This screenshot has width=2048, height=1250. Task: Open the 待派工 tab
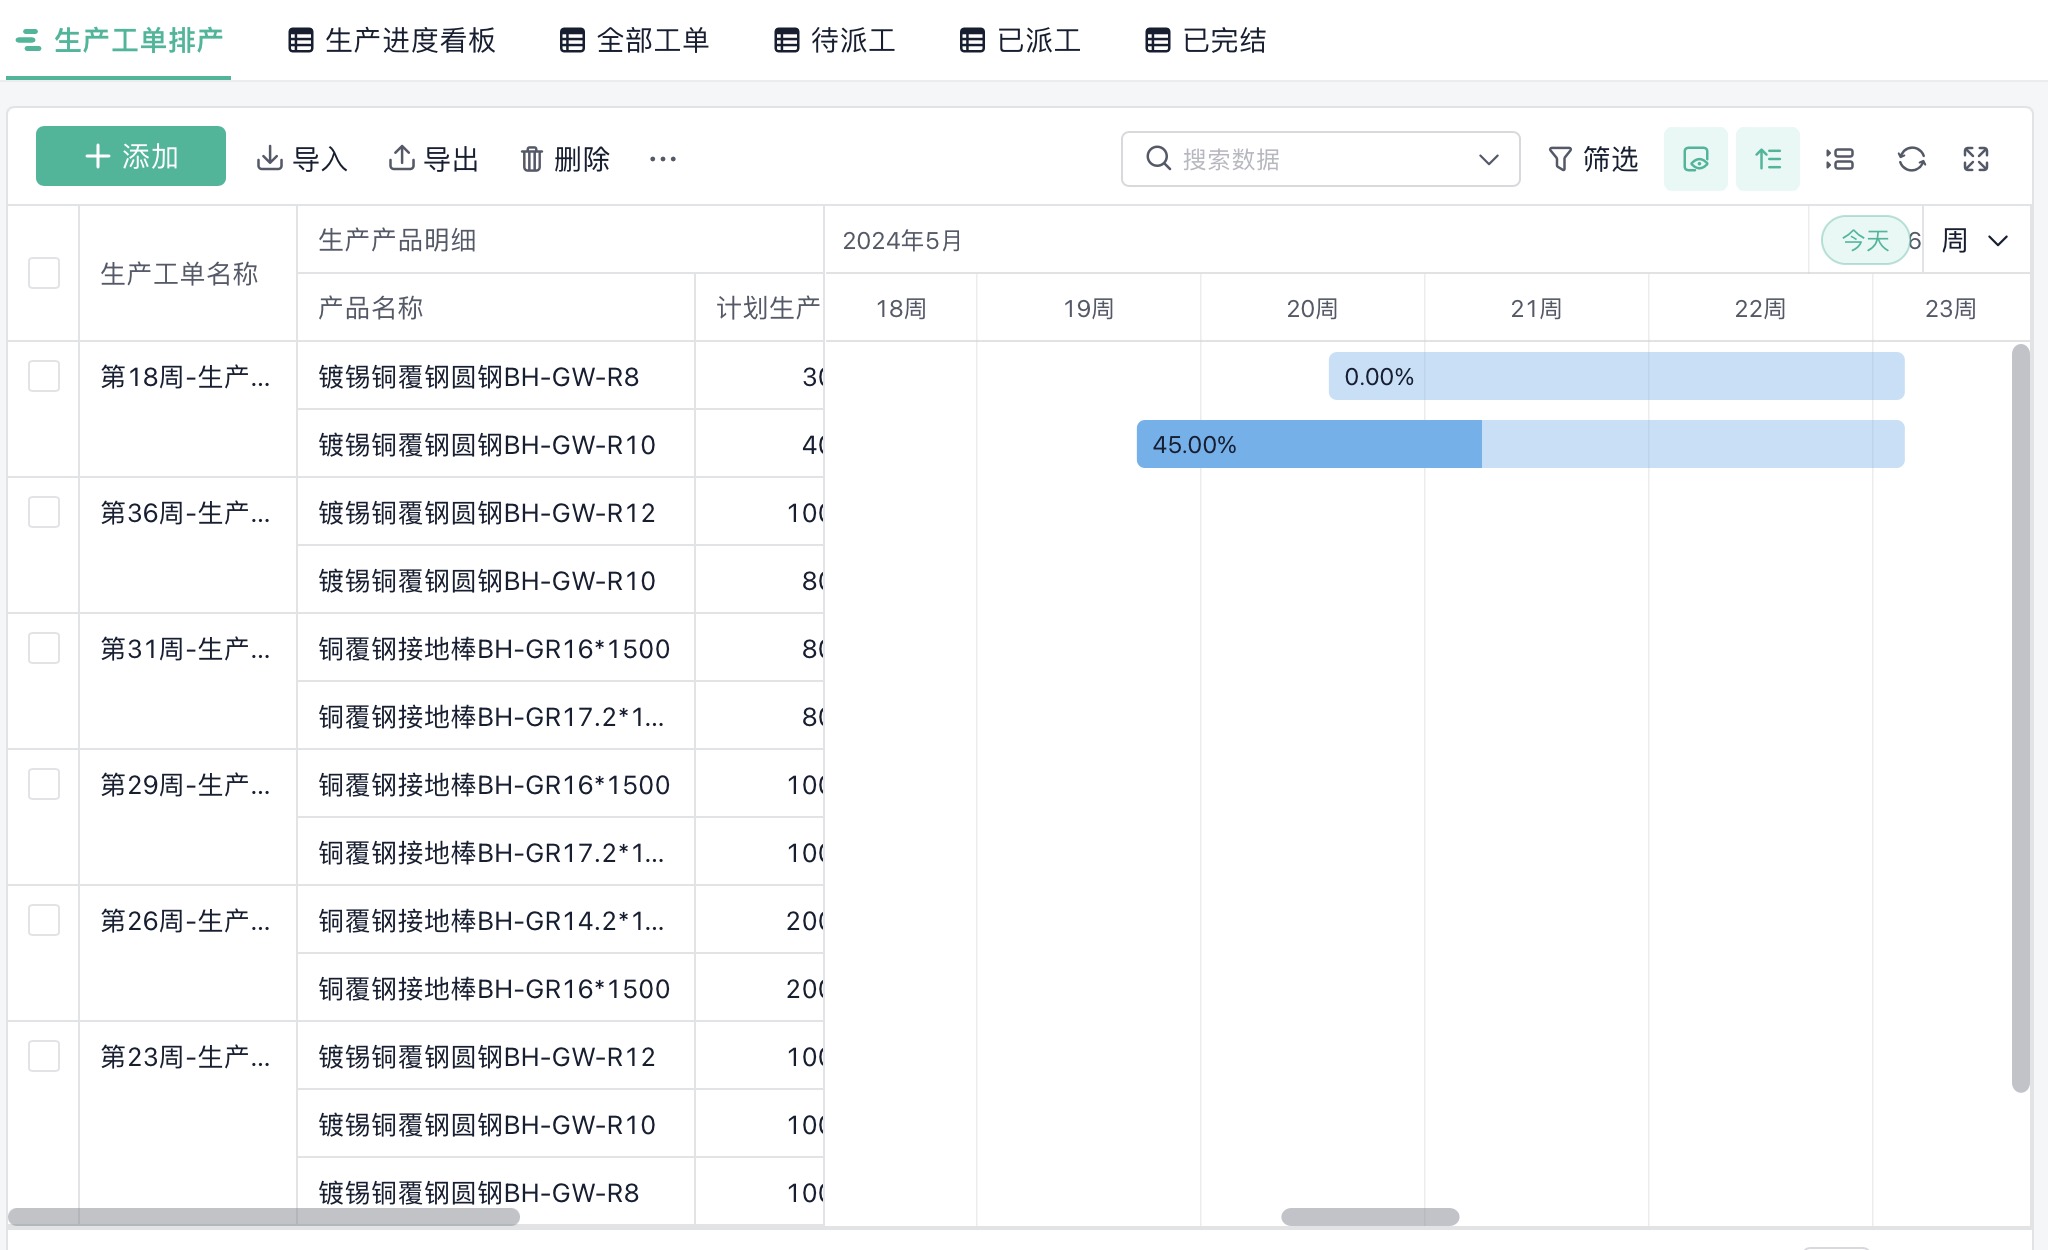(835, 40)
